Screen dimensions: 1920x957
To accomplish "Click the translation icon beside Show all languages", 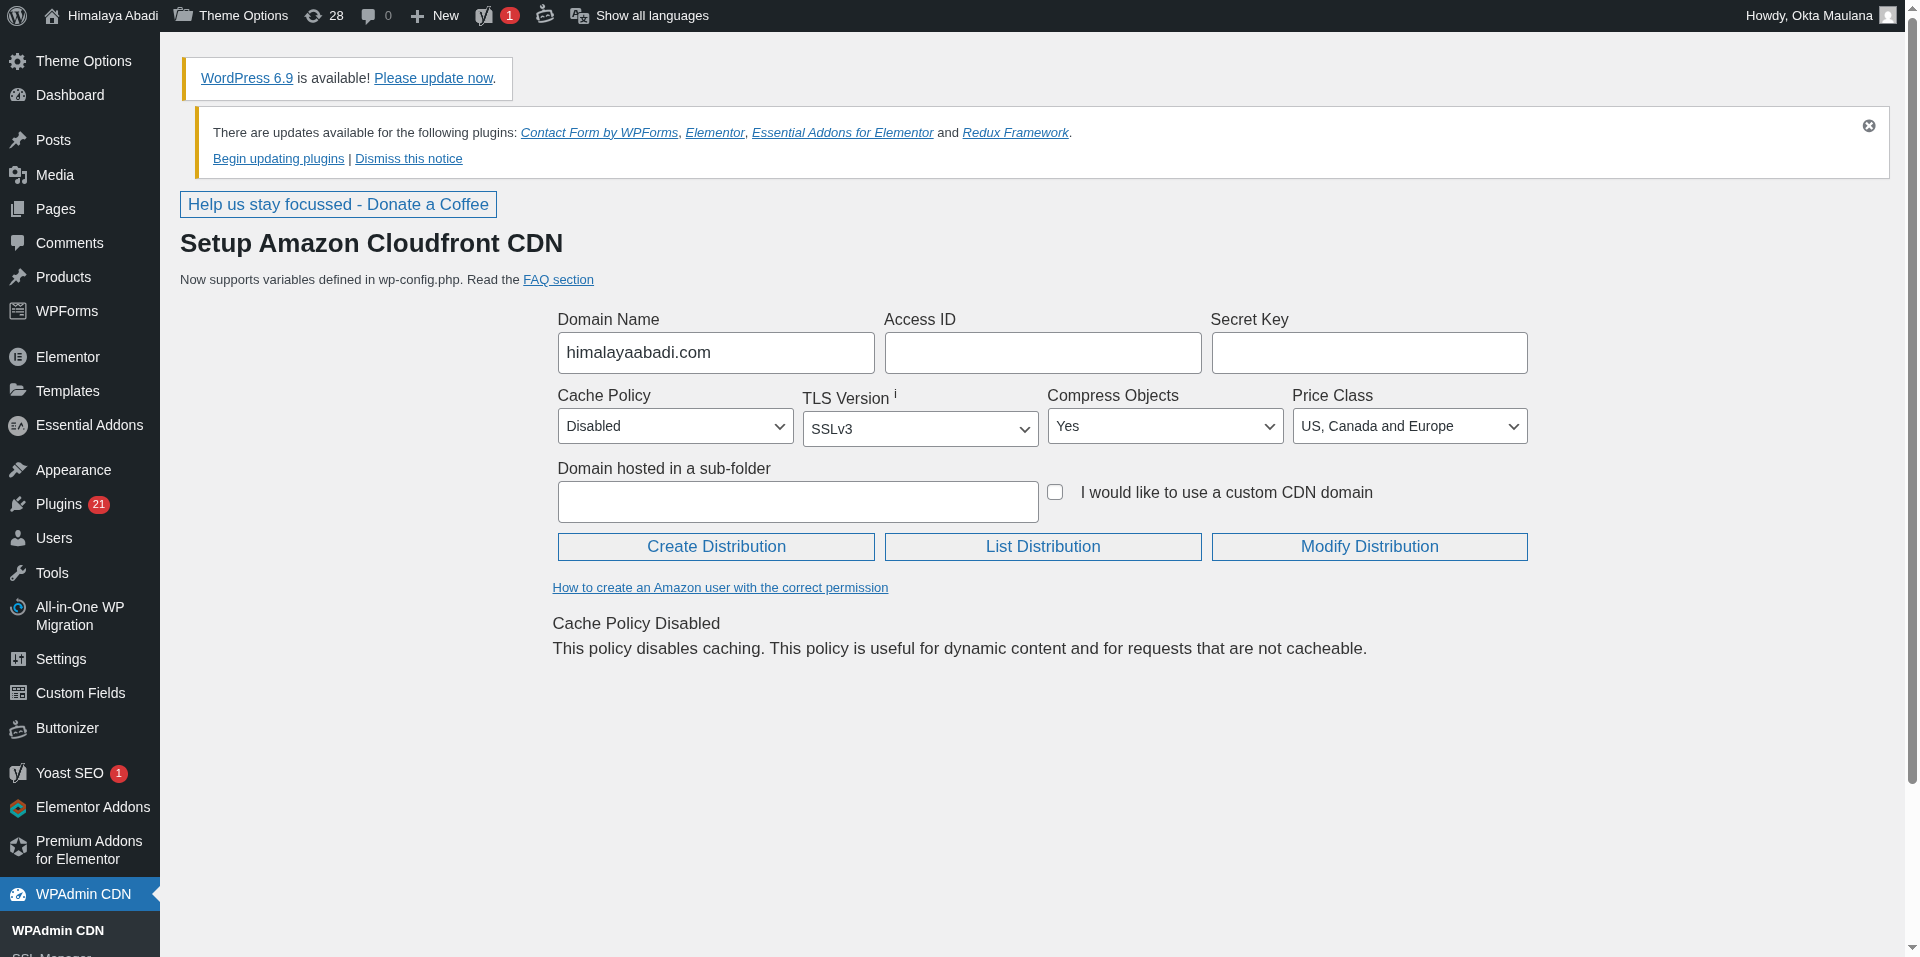I will [579, 16].
